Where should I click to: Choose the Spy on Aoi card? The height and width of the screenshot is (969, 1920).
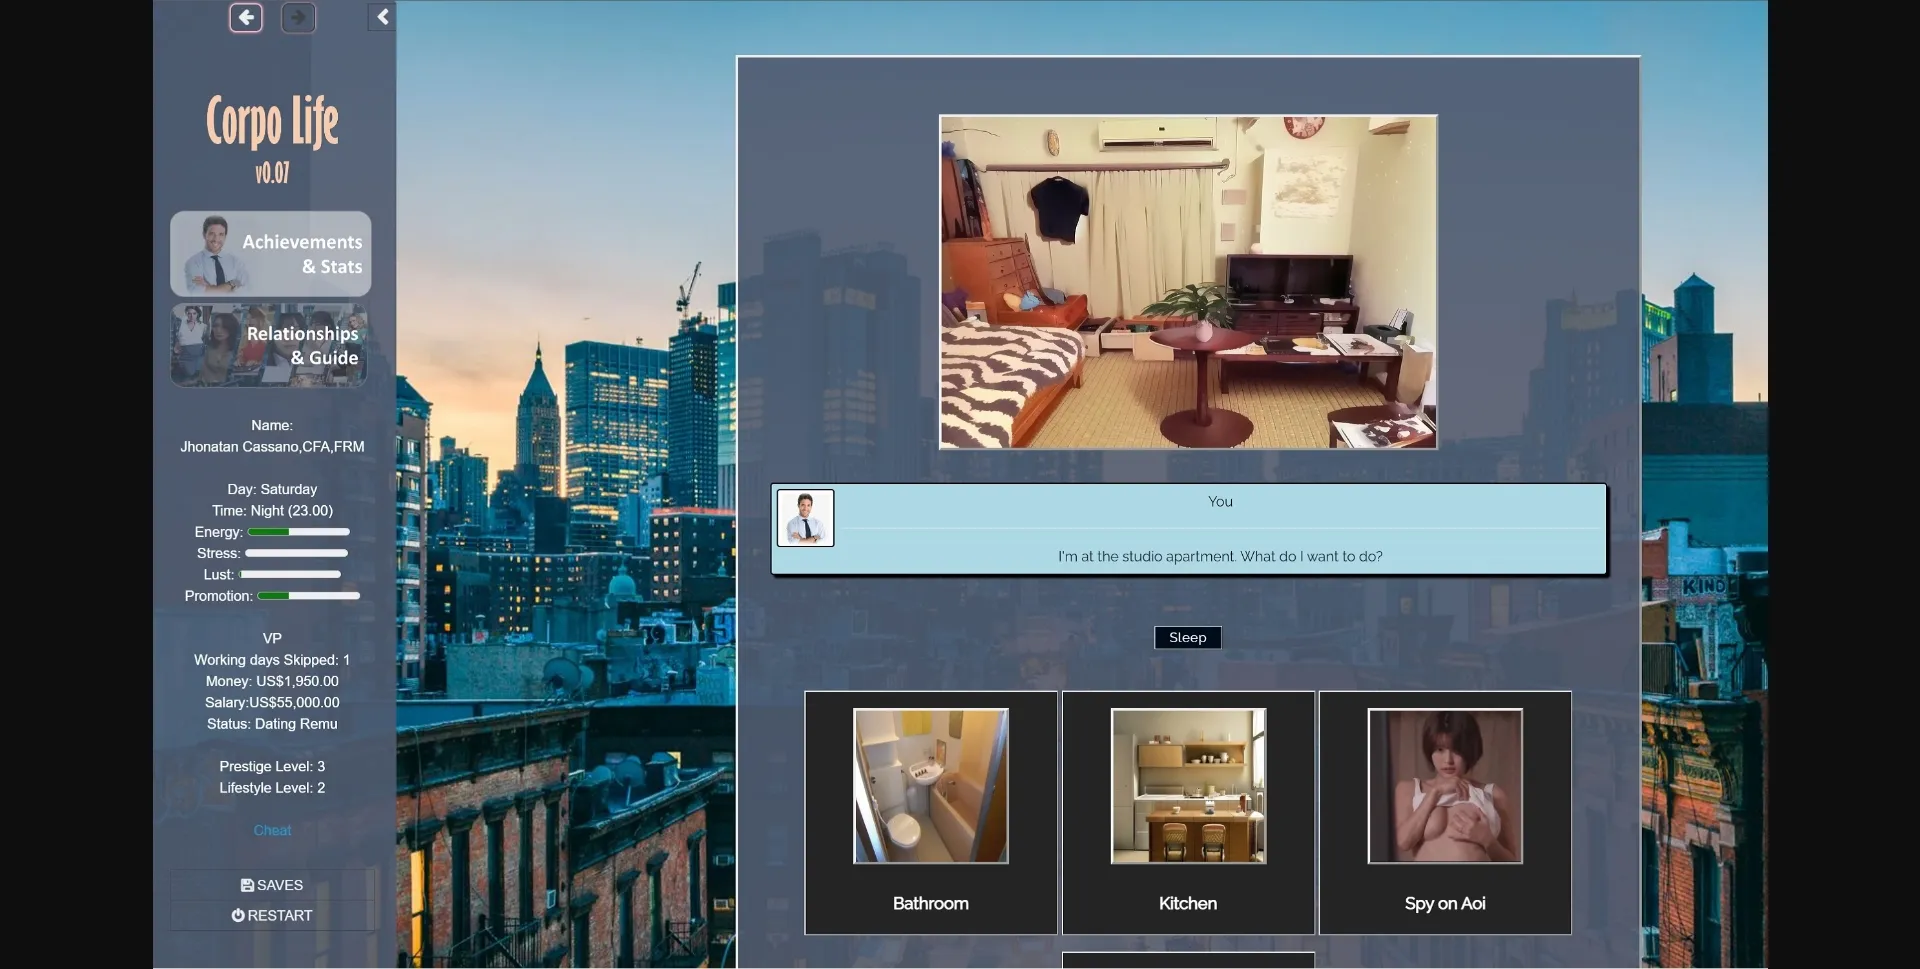[x=1444, y=812]
